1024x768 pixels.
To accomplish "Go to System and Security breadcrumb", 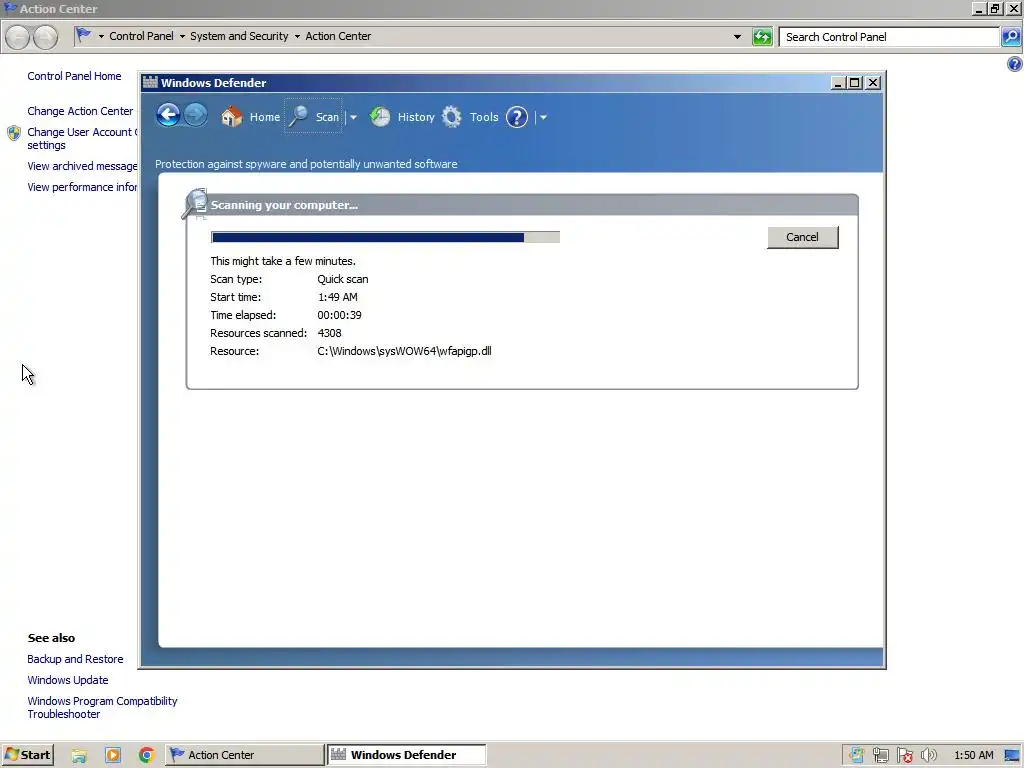I will click(239, 36).
